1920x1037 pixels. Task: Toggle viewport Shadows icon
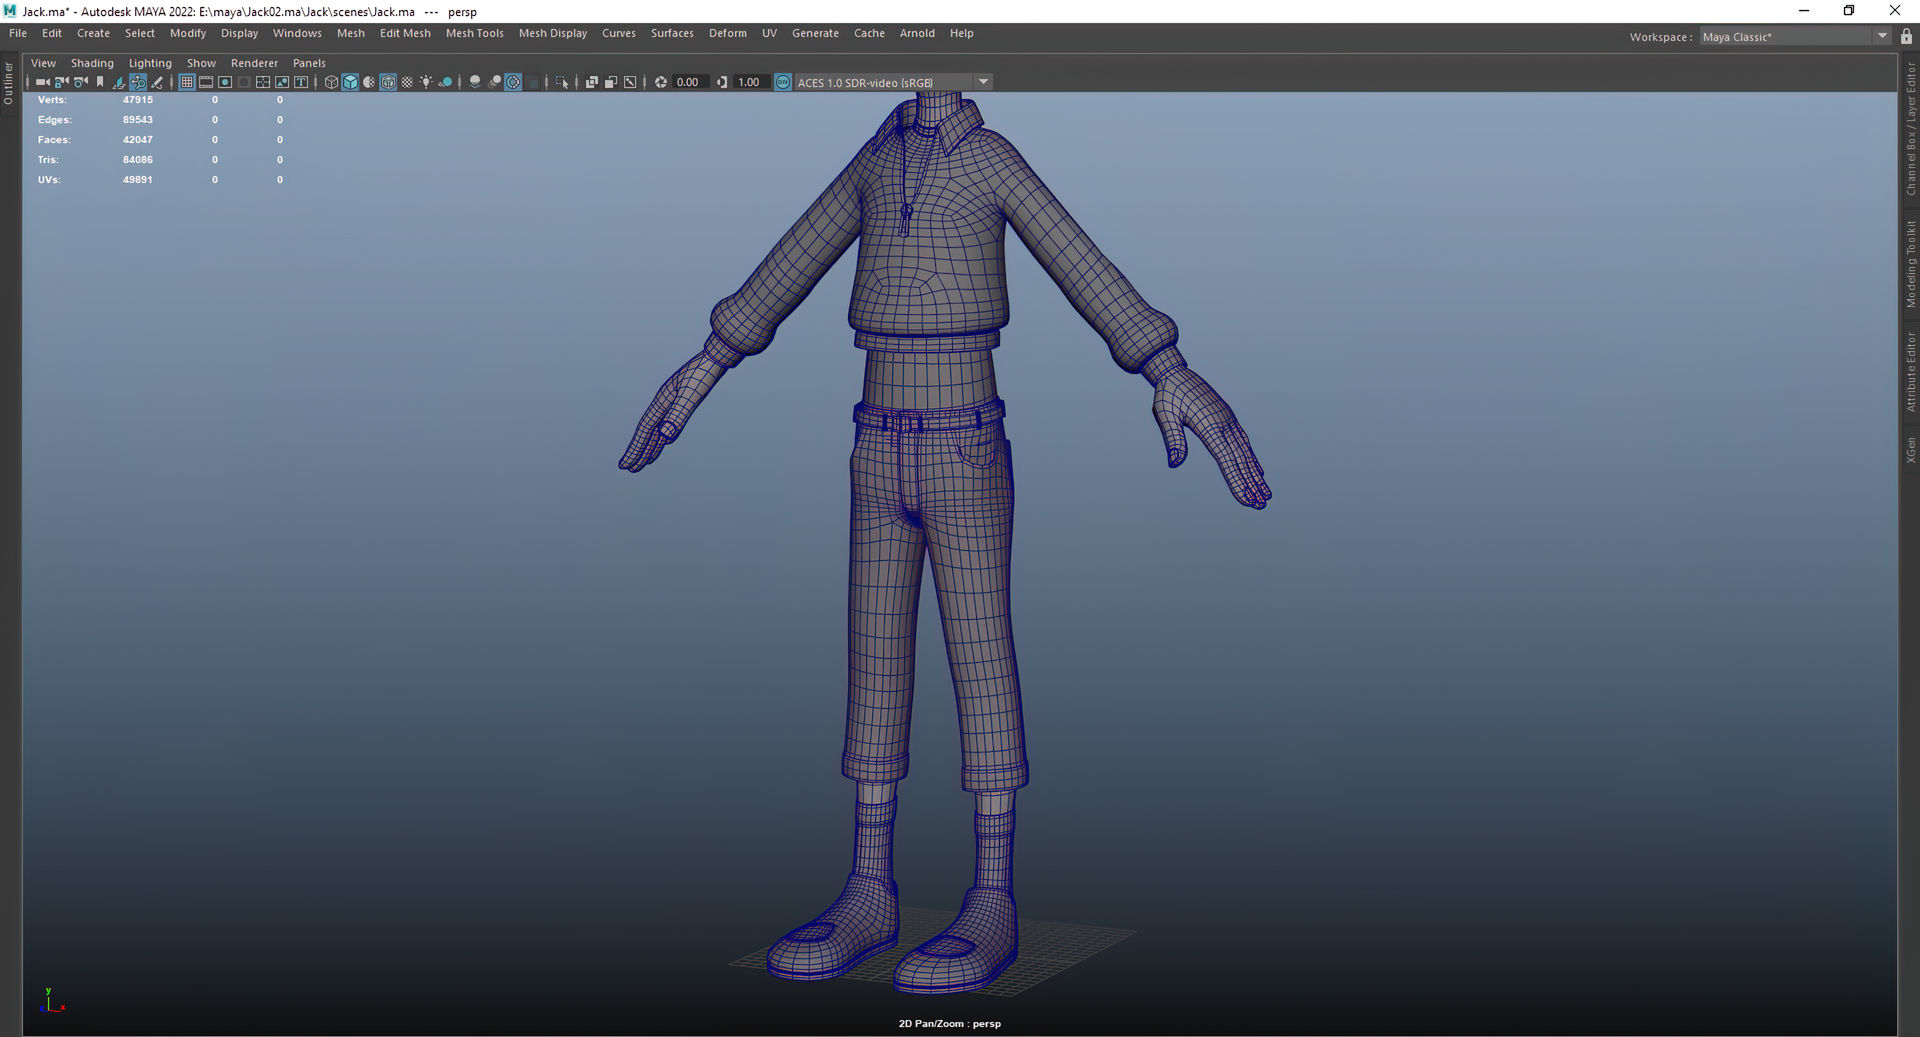[446, 82]
